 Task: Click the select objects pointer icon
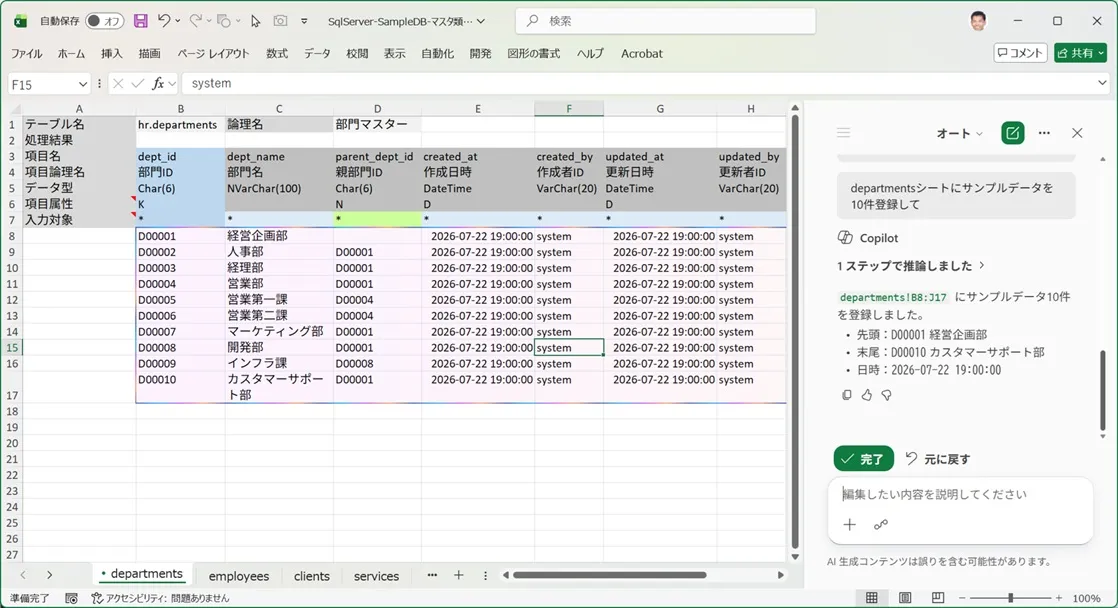point(255,21)
